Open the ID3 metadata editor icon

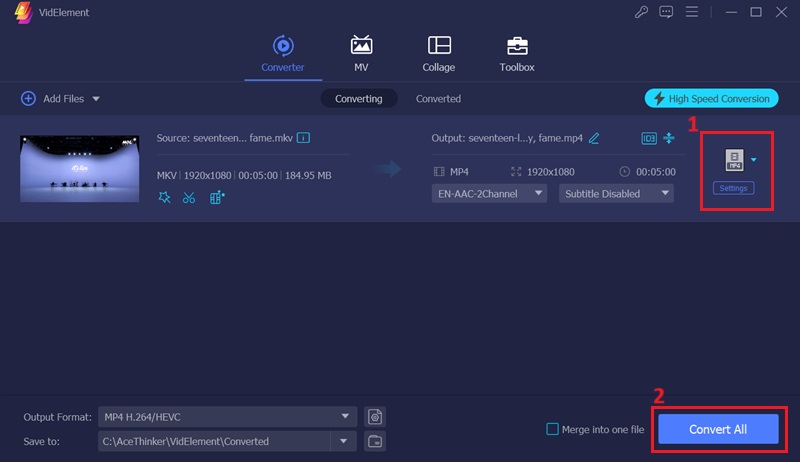(x=649, y=138)
